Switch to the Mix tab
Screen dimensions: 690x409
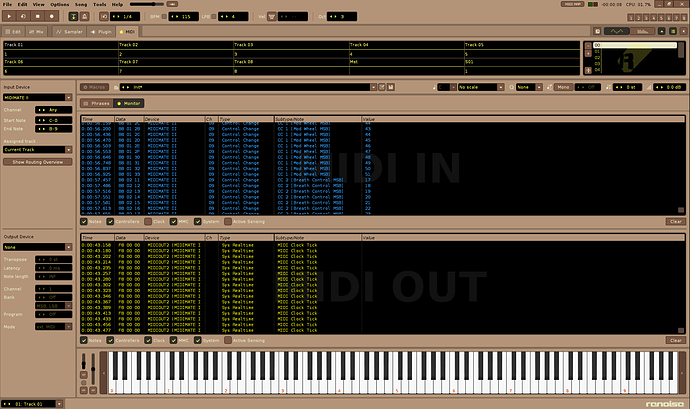pos(36,32)
